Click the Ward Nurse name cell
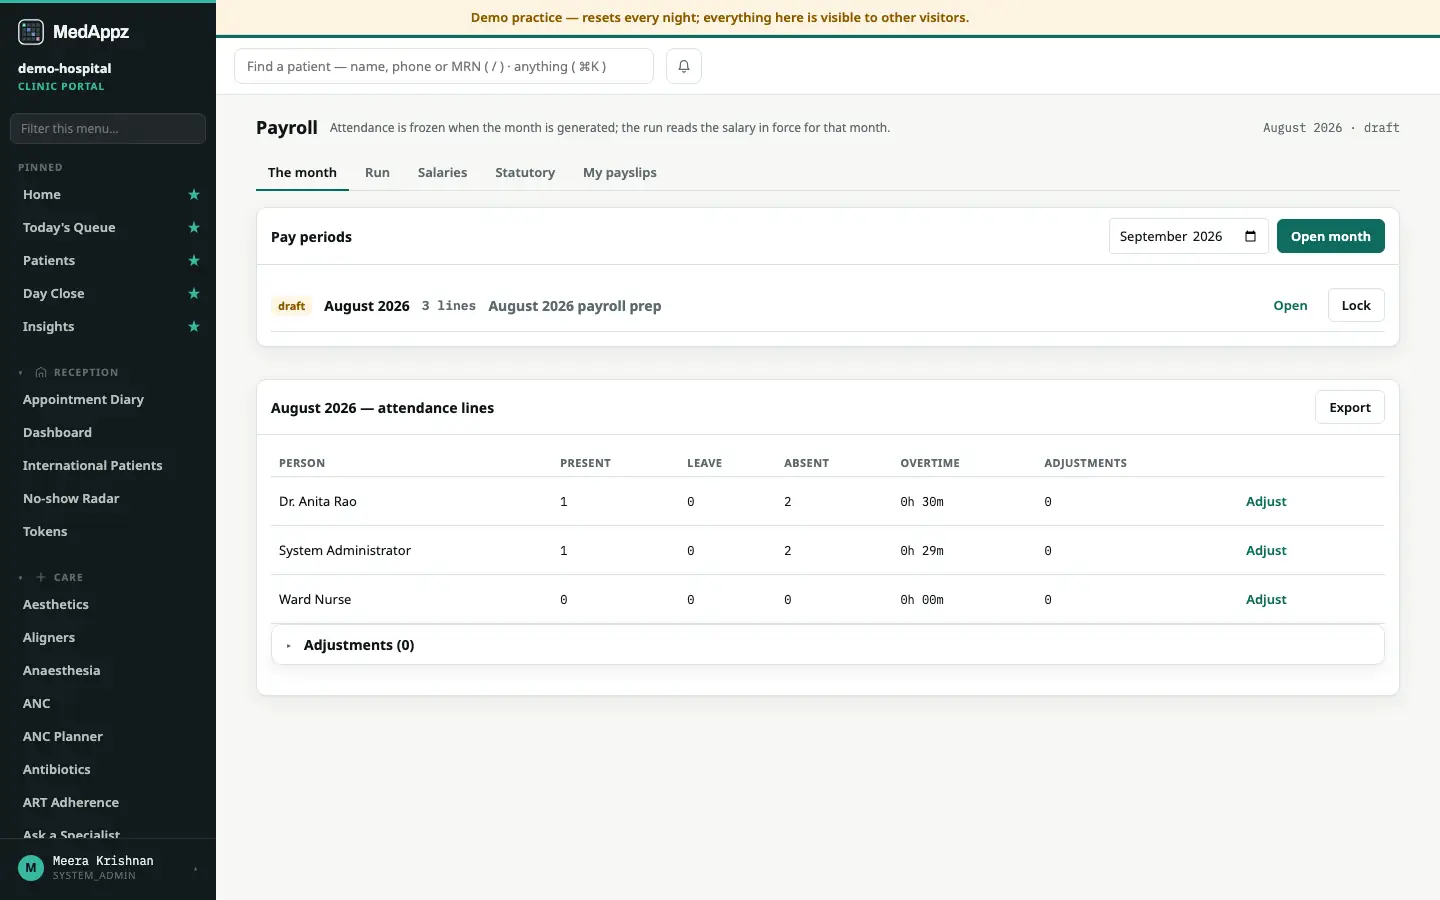 (315, 599)
